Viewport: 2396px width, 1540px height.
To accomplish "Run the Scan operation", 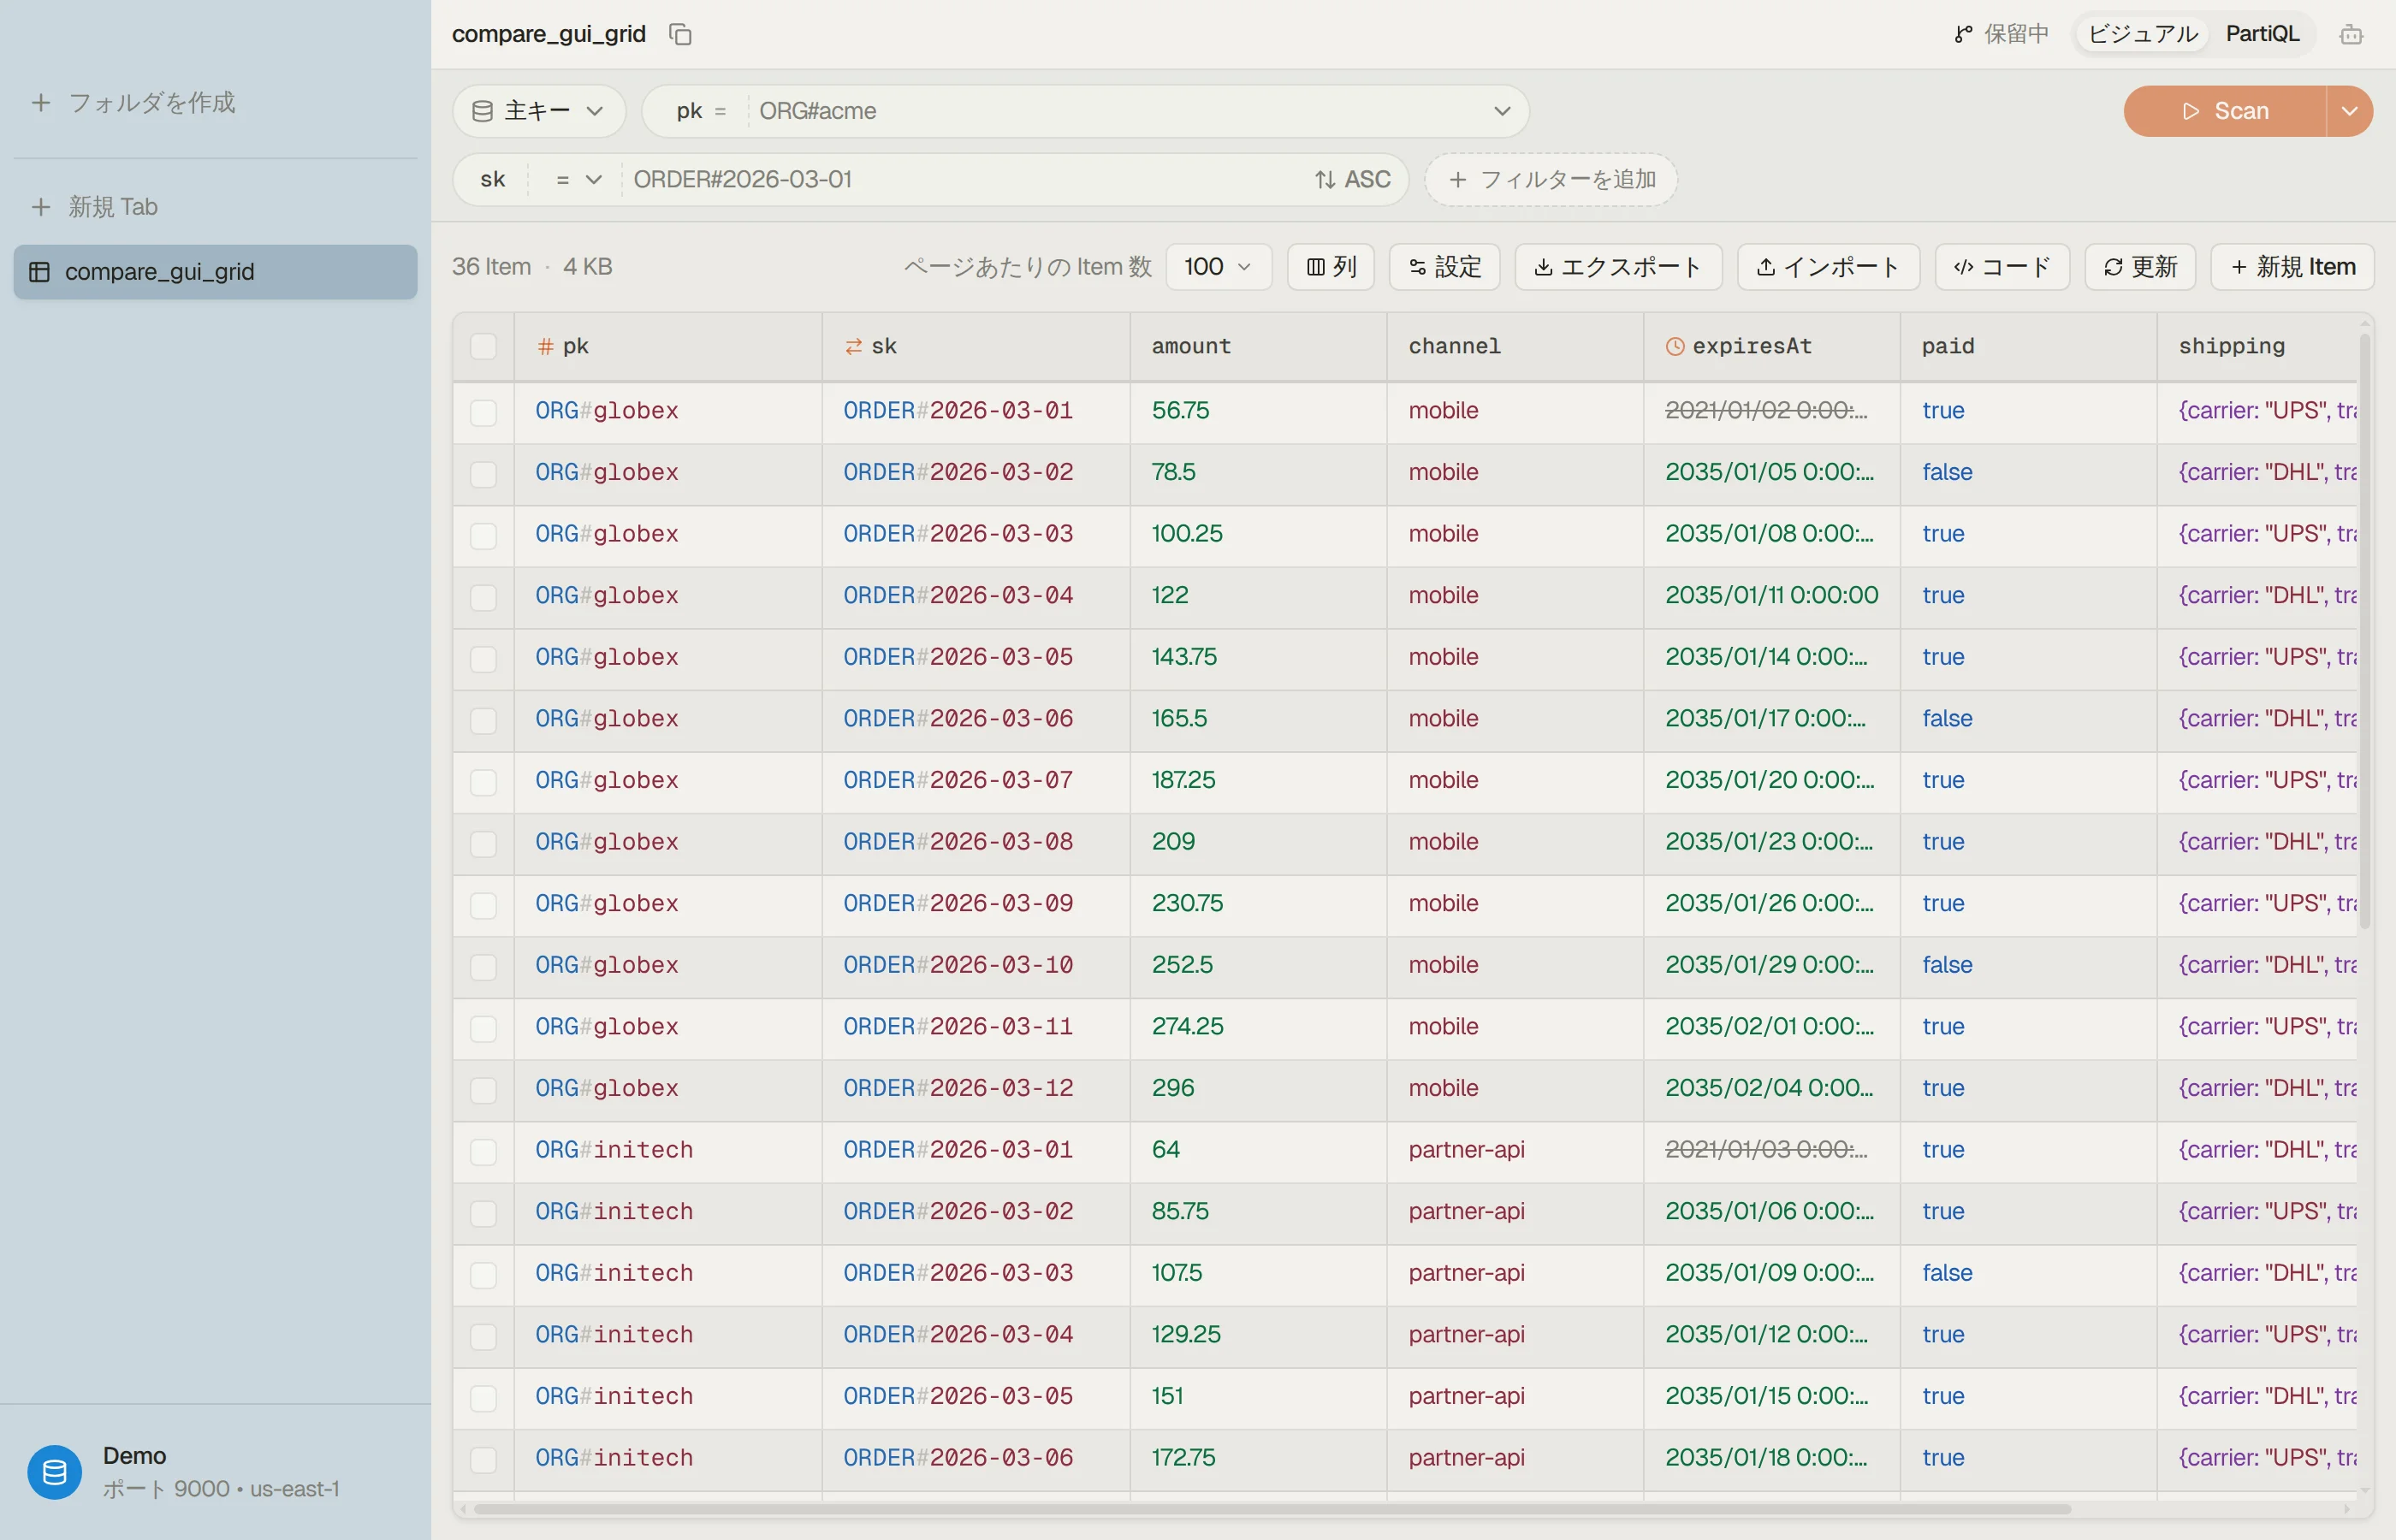I will coord(2225,111).
